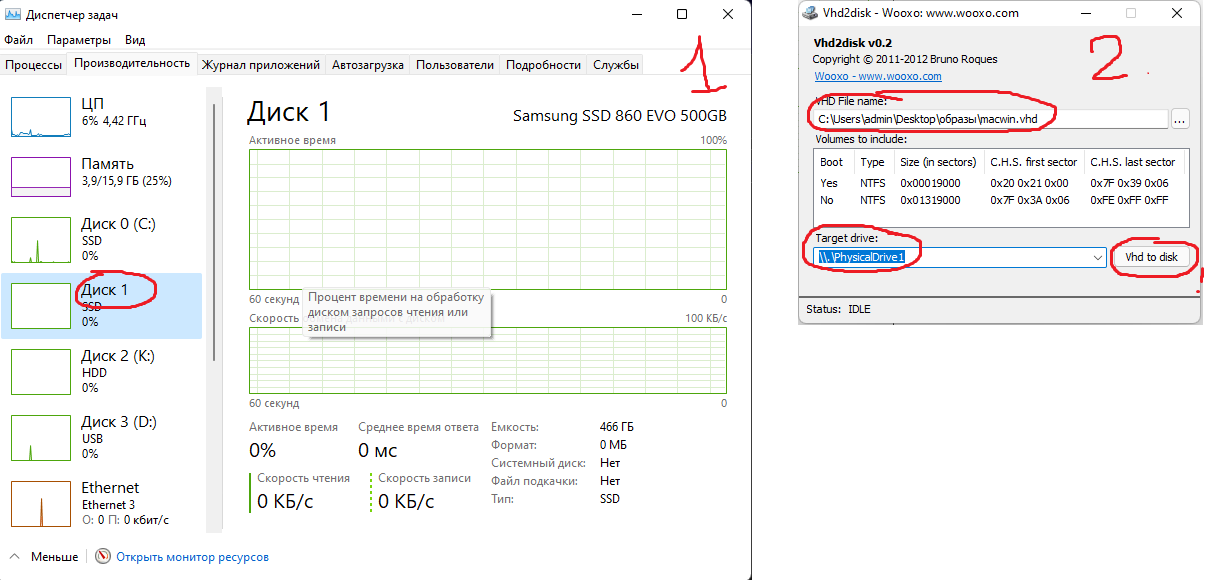Select the Ethernet performance item

coord(101,503)
